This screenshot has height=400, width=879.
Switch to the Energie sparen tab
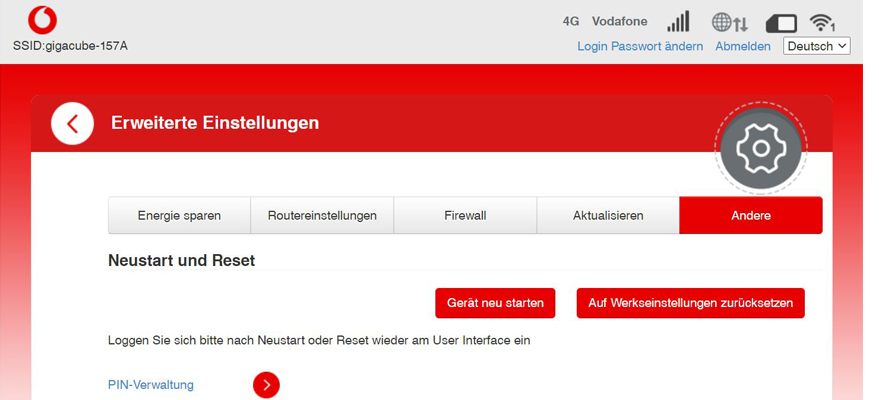coord(179,215)
